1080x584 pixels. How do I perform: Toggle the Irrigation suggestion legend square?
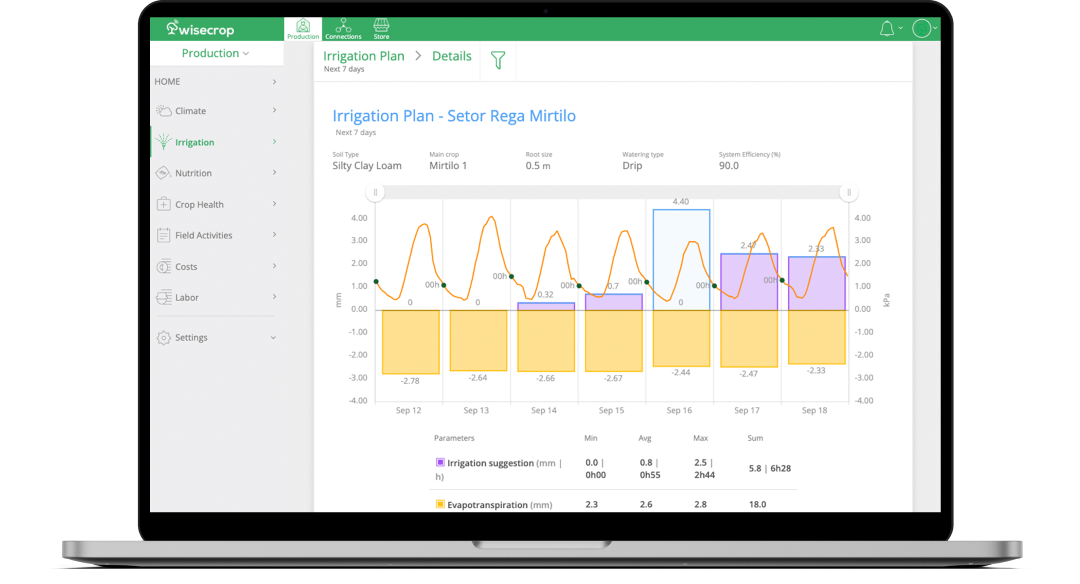click(x=440, y=463)
